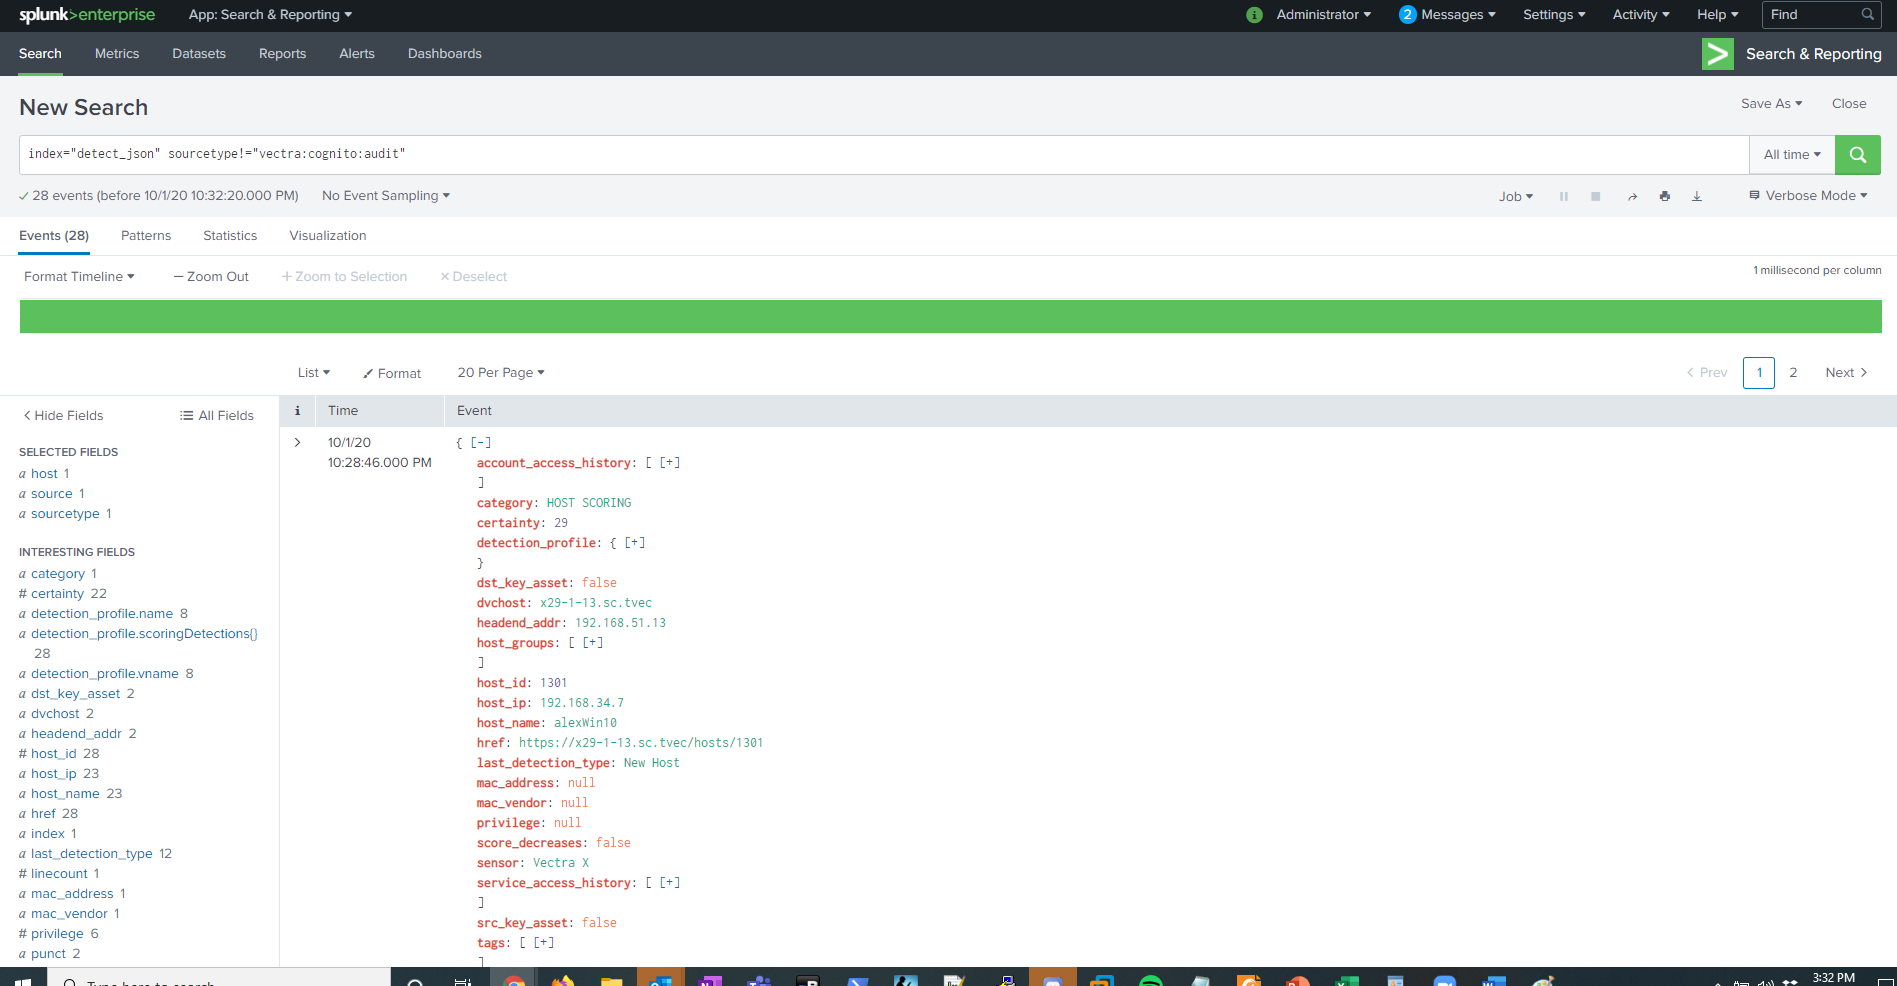Click the blue Messages count badge
This screenshot has height=986, width=1897.
click(x=1407, y=15)
